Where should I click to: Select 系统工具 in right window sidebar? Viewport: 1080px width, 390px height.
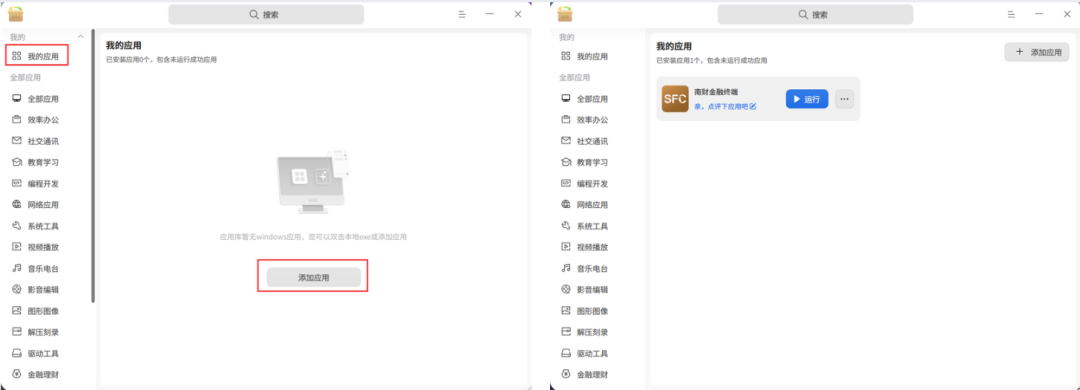pos(585,226)
